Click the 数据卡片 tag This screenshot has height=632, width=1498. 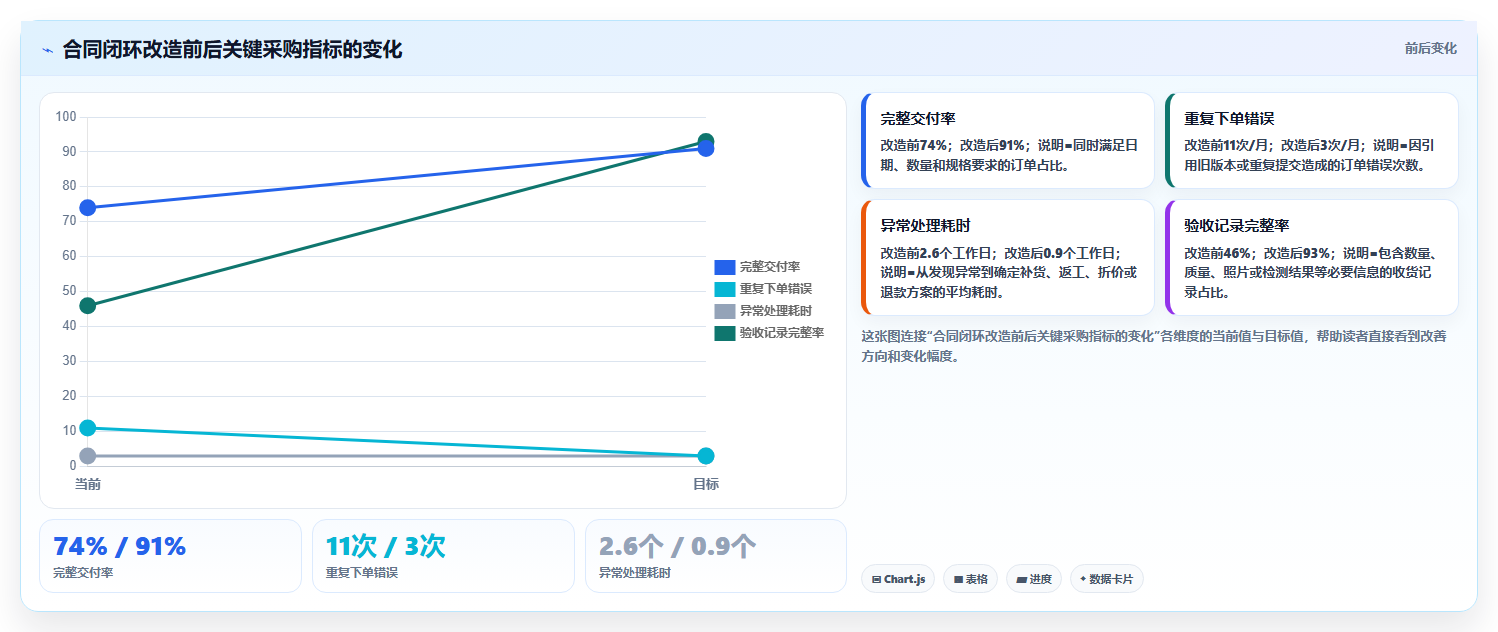1107,579
